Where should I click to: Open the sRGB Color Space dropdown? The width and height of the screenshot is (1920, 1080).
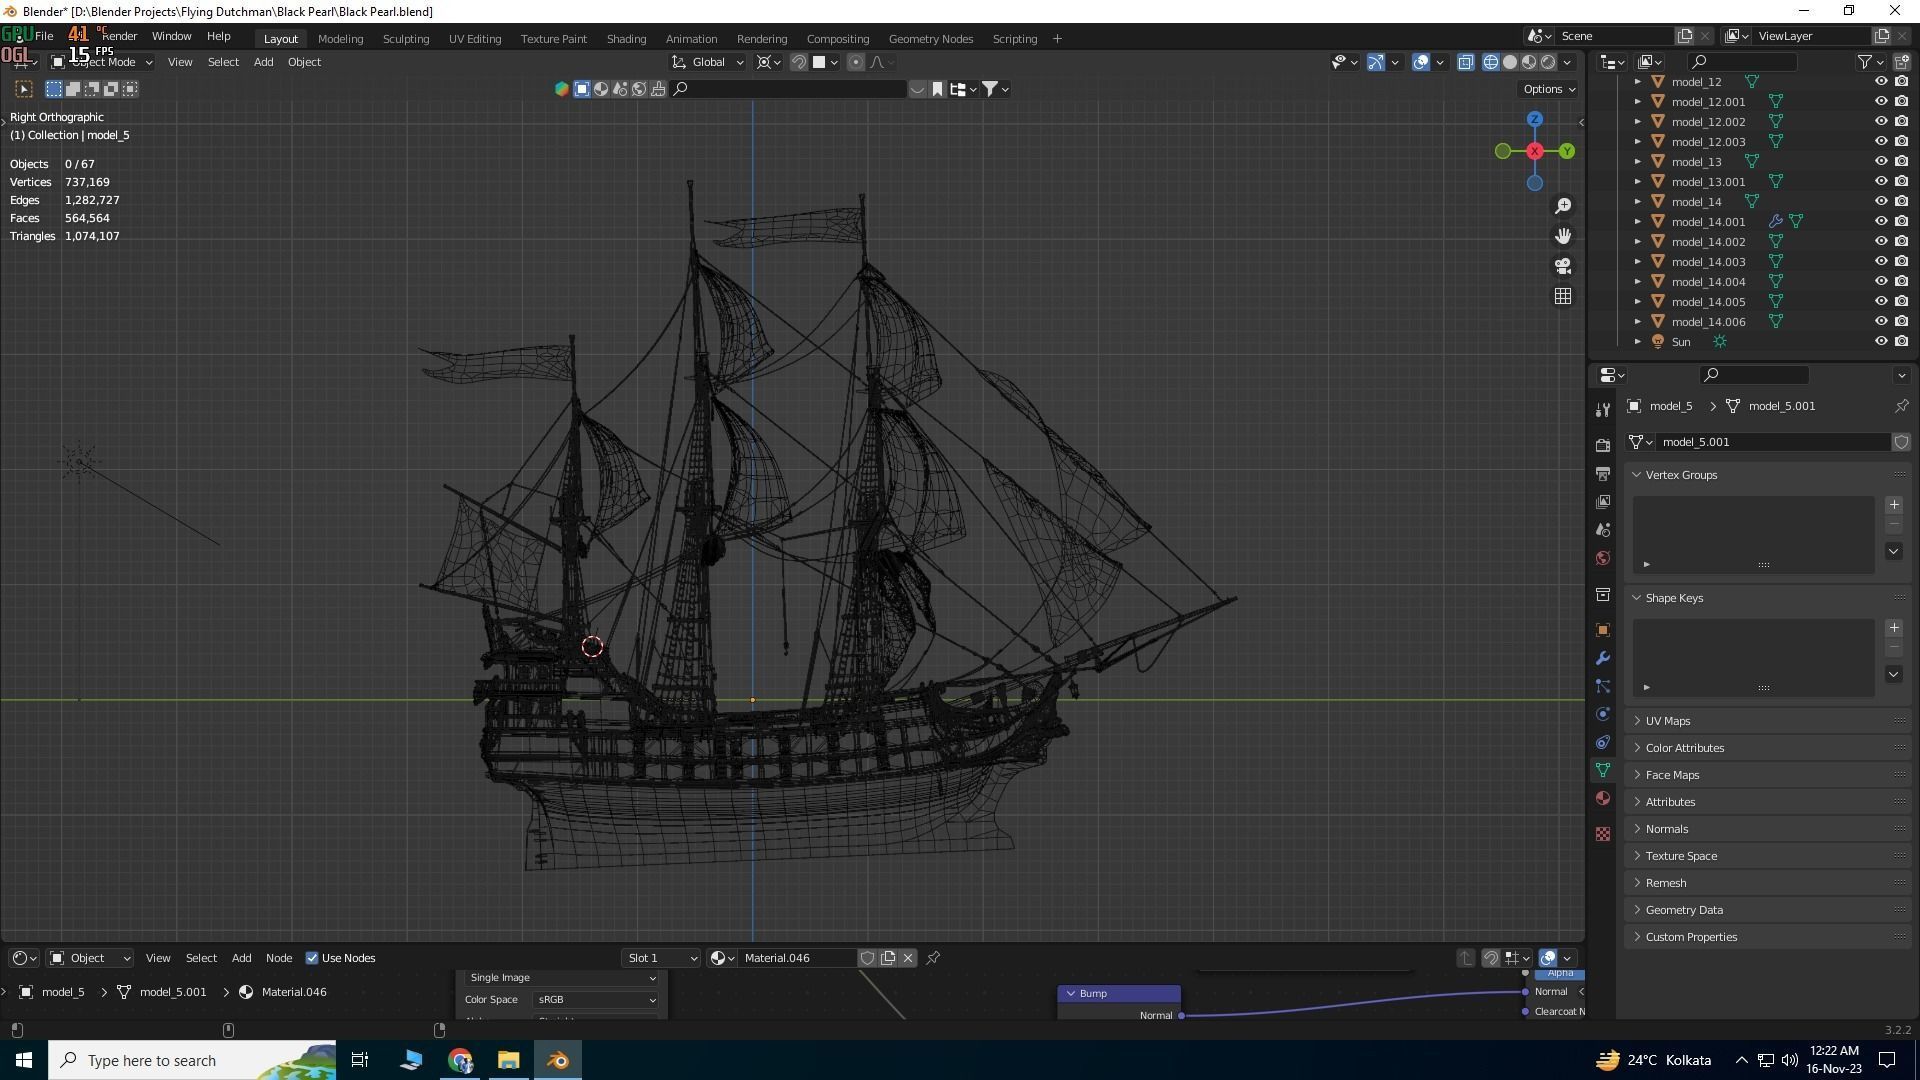[x=595, y=1000]
